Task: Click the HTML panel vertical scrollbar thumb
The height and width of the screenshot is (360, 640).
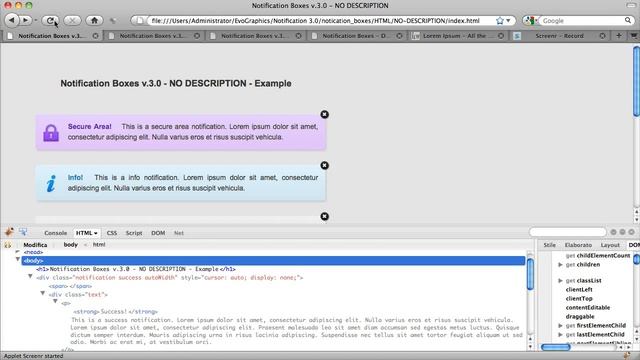Action: (530, 274)
